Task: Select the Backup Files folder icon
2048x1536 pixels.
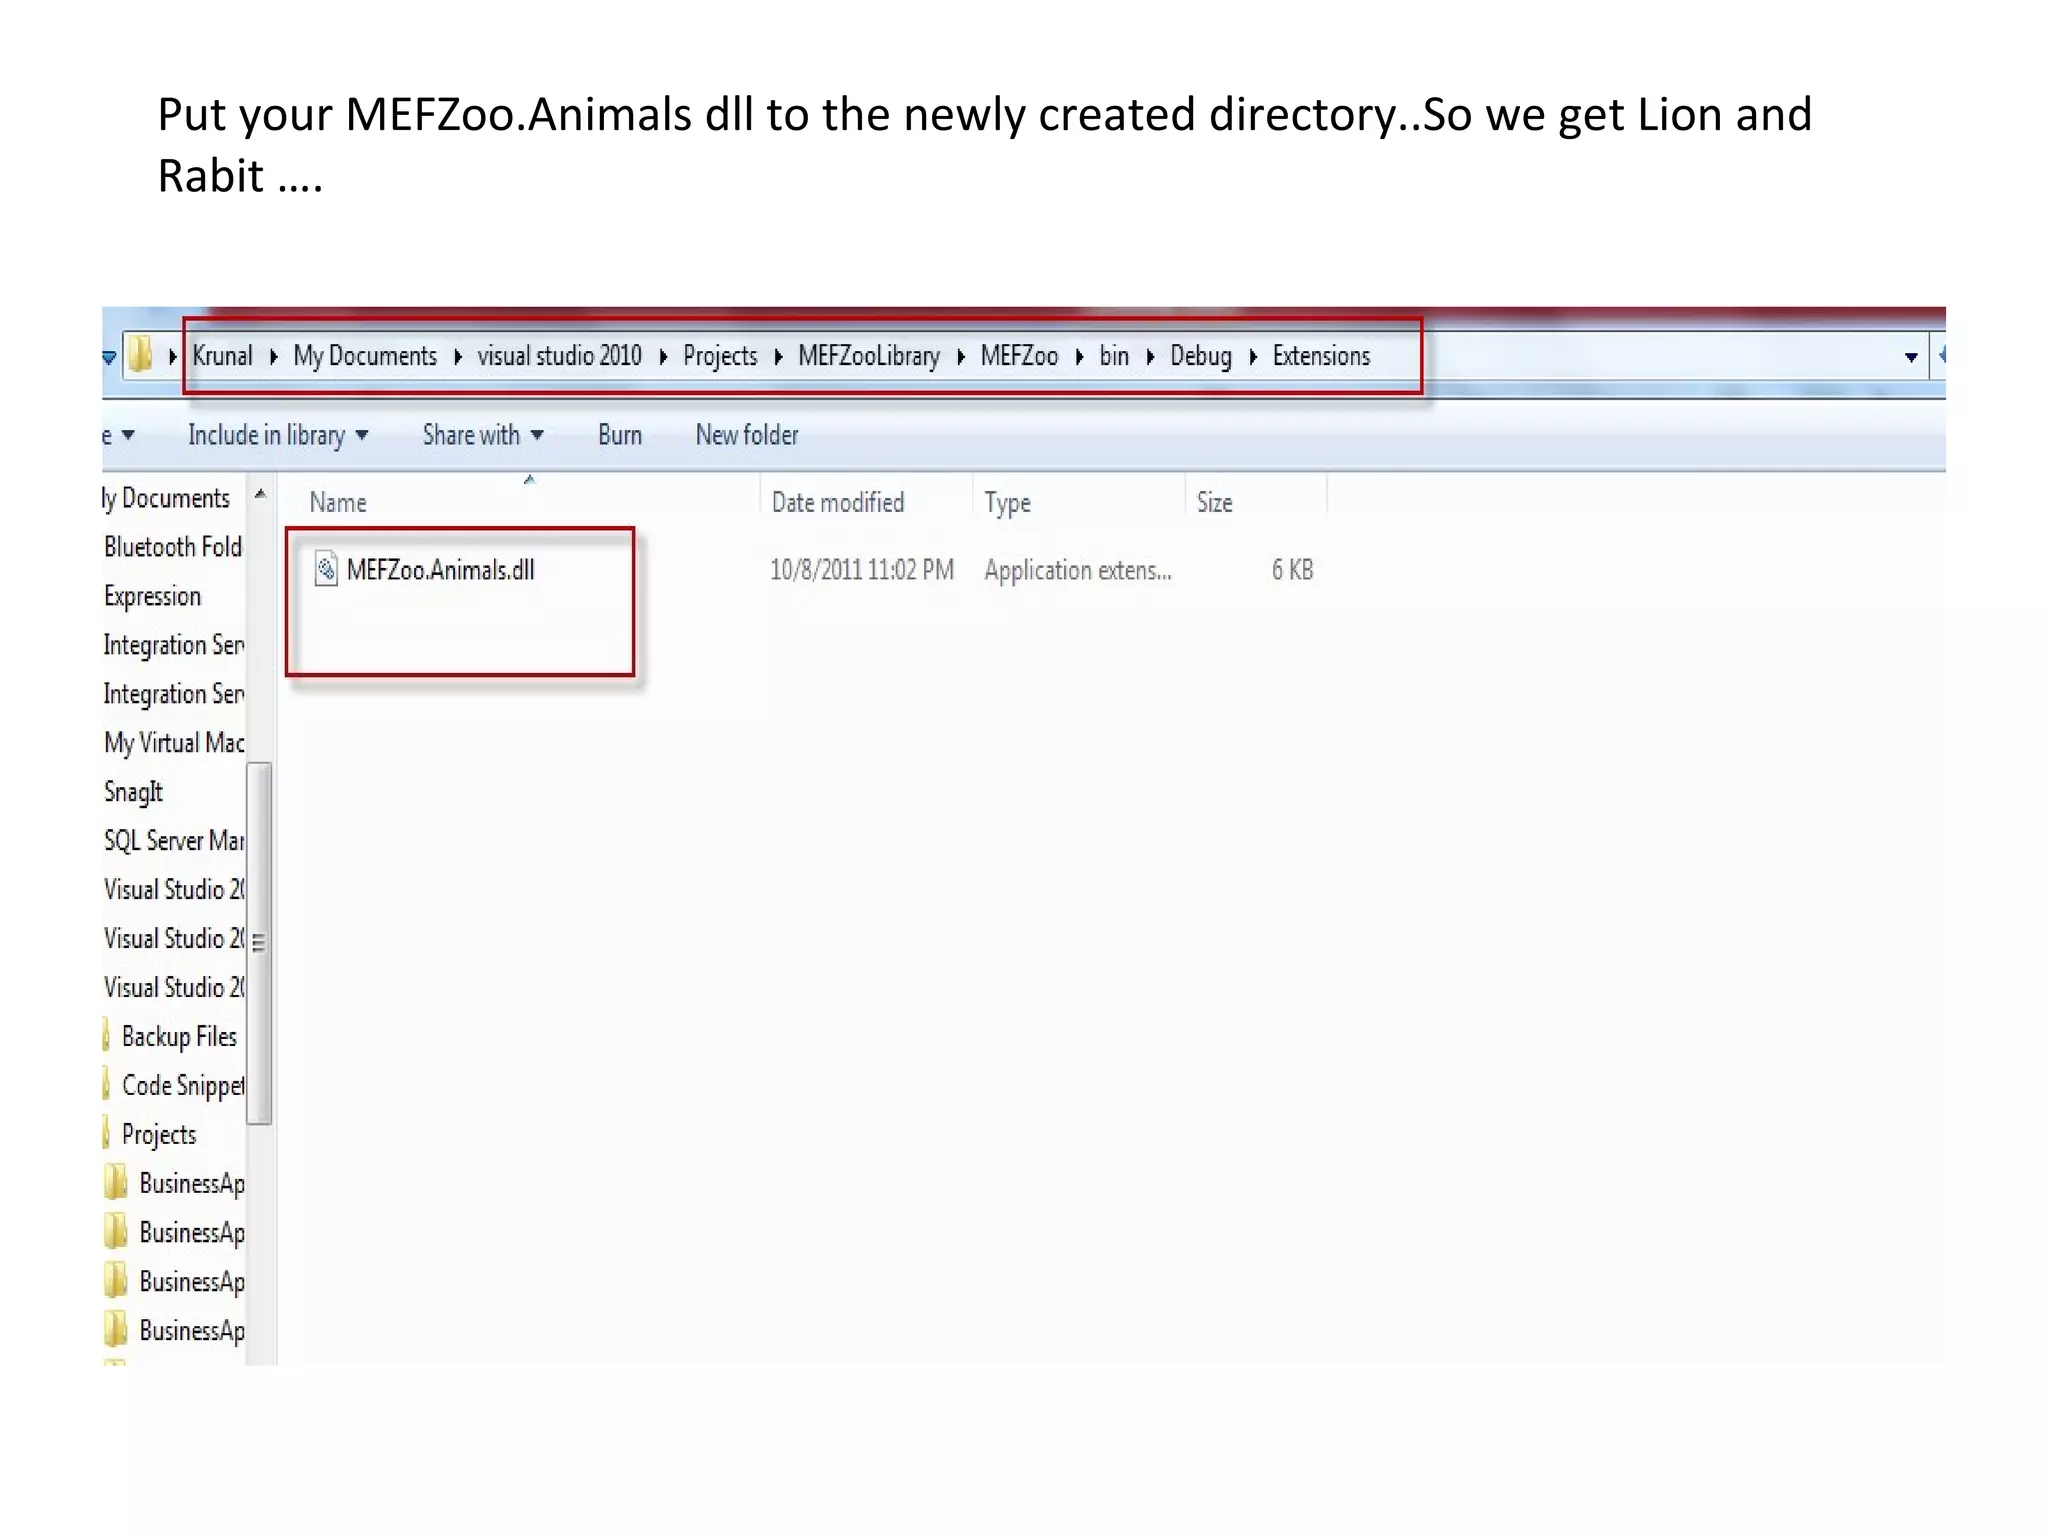Action: pyautogui.click(x=107, y=1036)
